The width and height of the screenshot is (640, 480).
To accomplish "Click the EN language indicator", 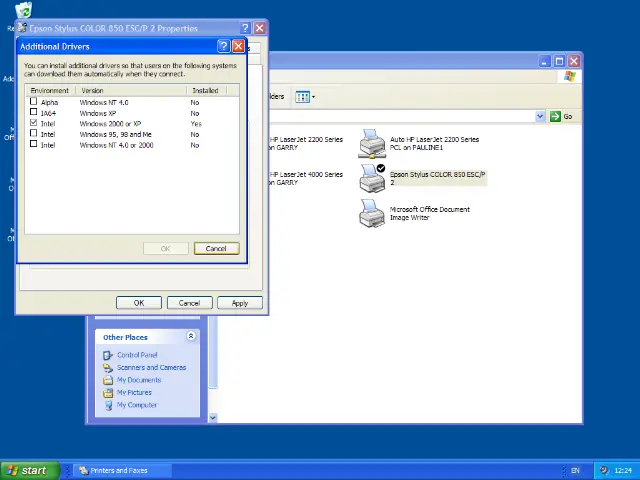I will 575,471.
